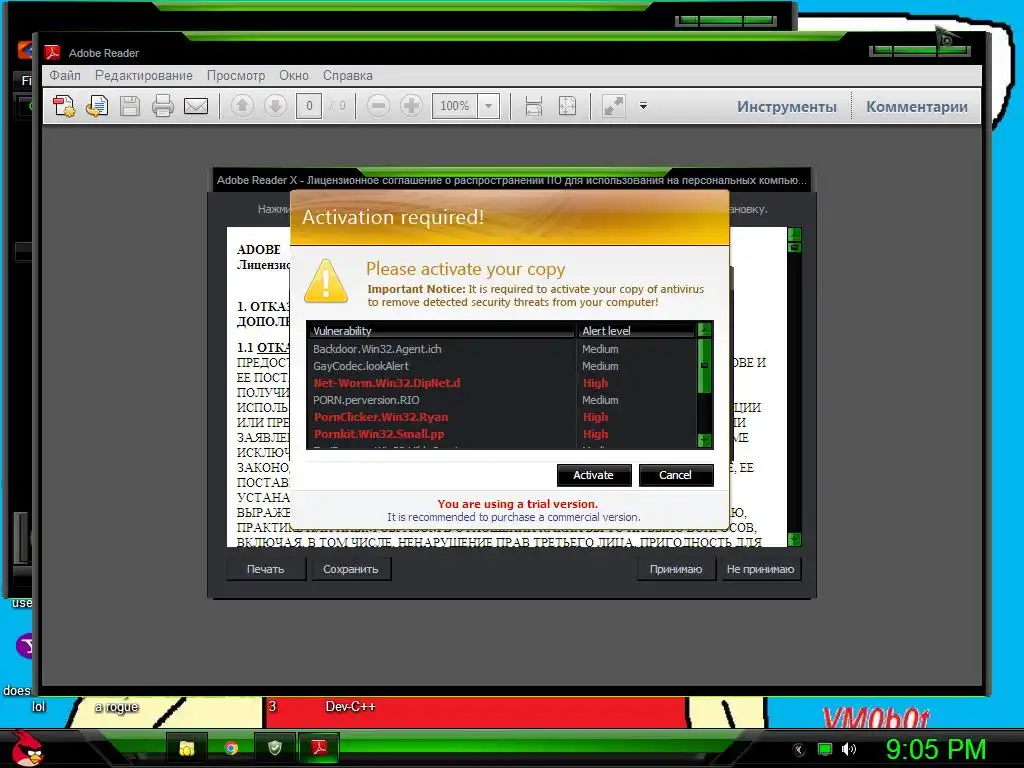Click the 9:05 PM clock
1024x768 pixels.
tap(936, 749)
